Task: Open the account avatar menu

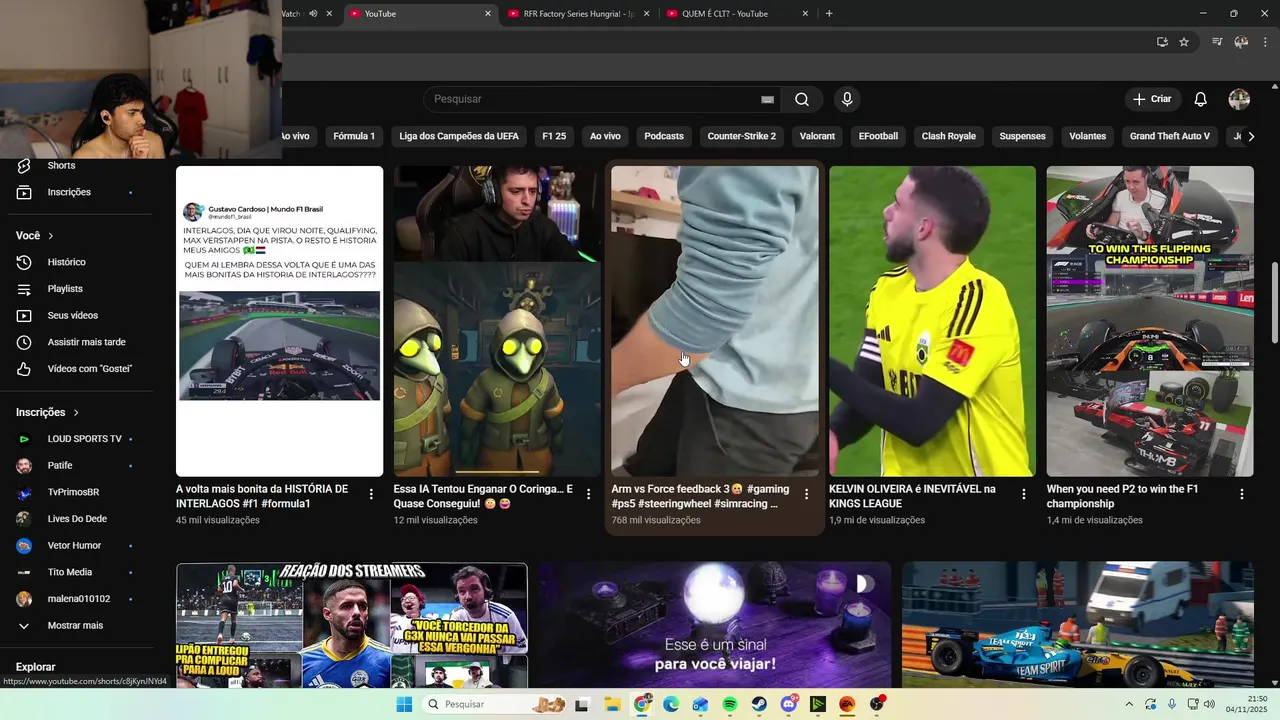Action: tap(1239, 99)
